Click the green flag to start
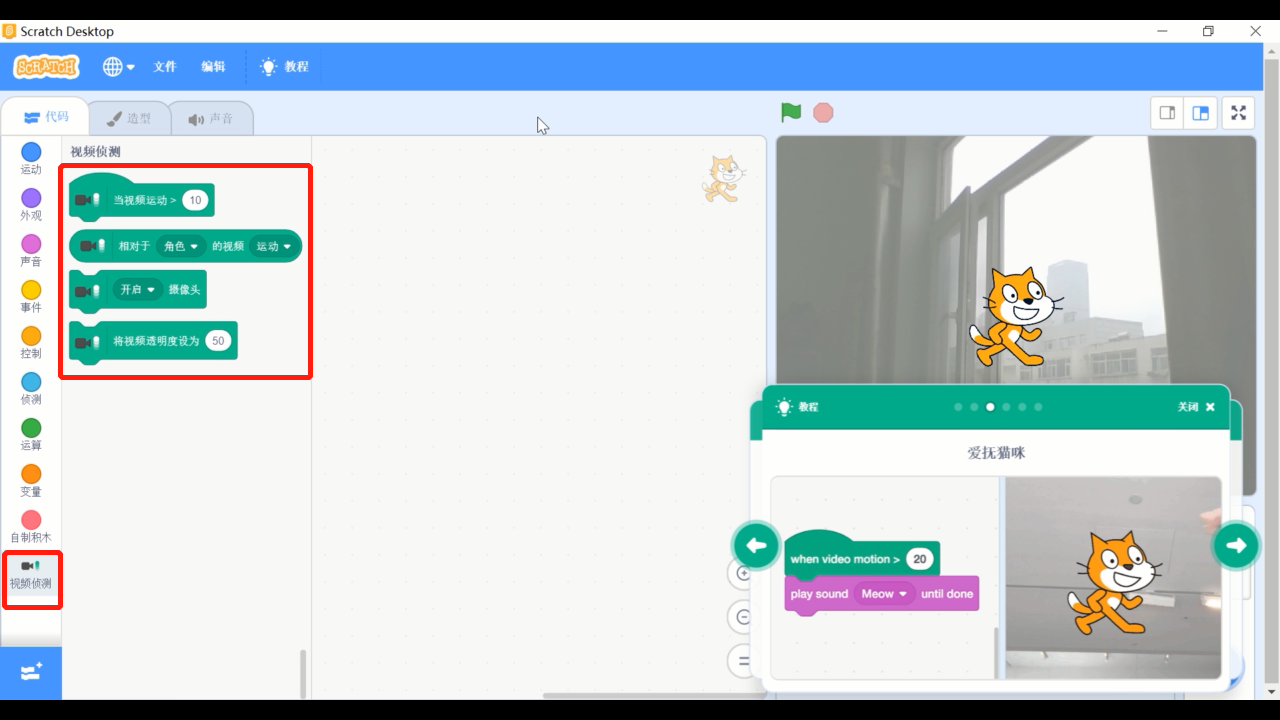The width and height of the screenshot is (1280, 720). click(x=790, y=113)
